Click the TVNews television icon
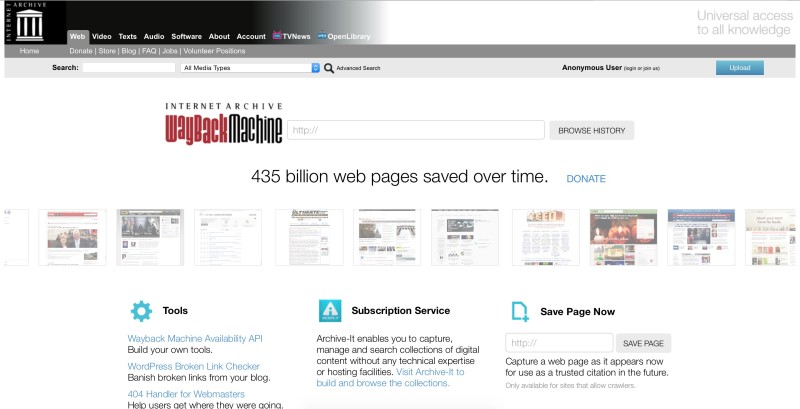Image resolution: width=800 pixels, height=409 pixels. tap(277, 36)
